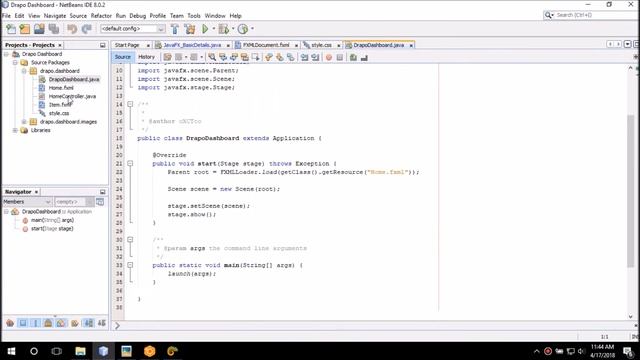Click the Shift Line Left icon
640x360 pixels.
(304, 58)
